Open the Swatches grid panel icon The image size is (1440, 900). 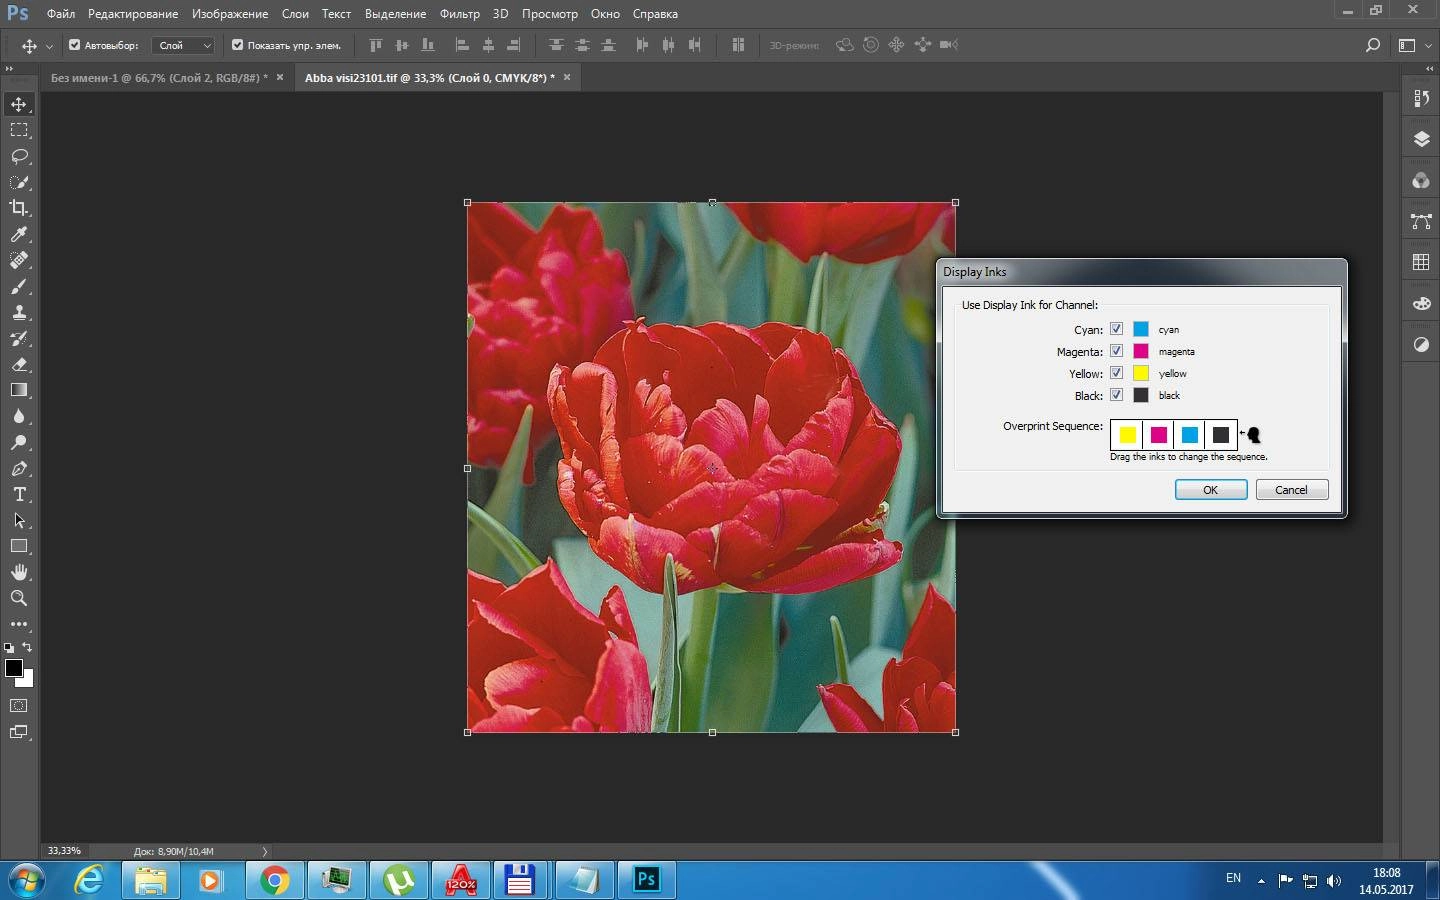1421,262
